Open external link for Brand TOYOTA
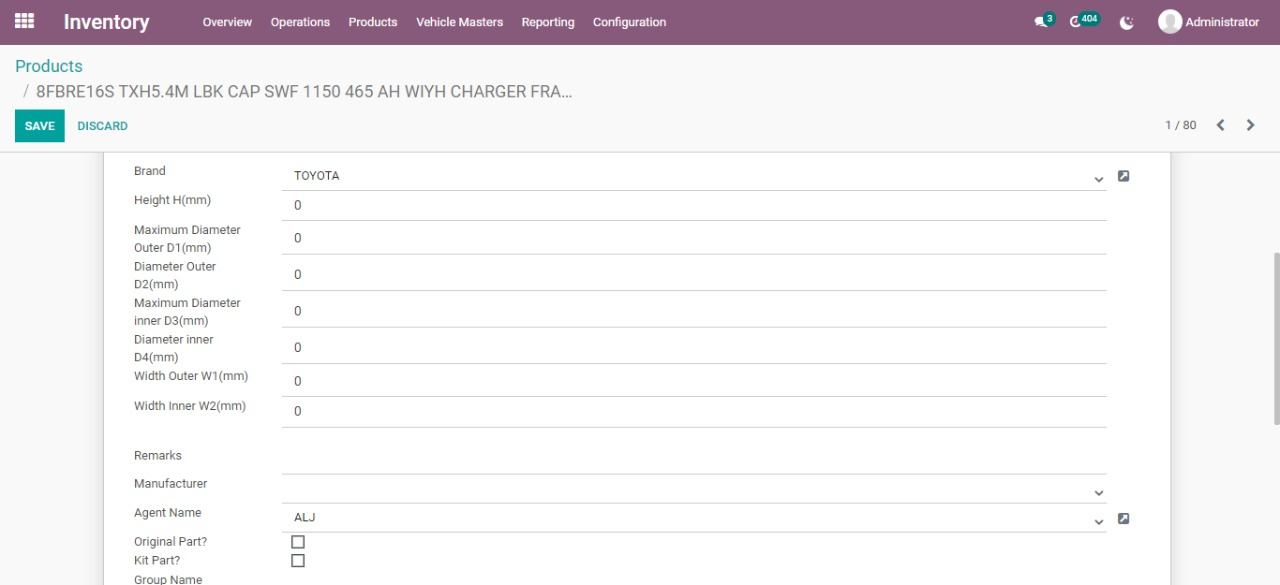Image resolution: width=1280 pixels, height=585 pixels. pyautogui.click(x=1123, y=176)
